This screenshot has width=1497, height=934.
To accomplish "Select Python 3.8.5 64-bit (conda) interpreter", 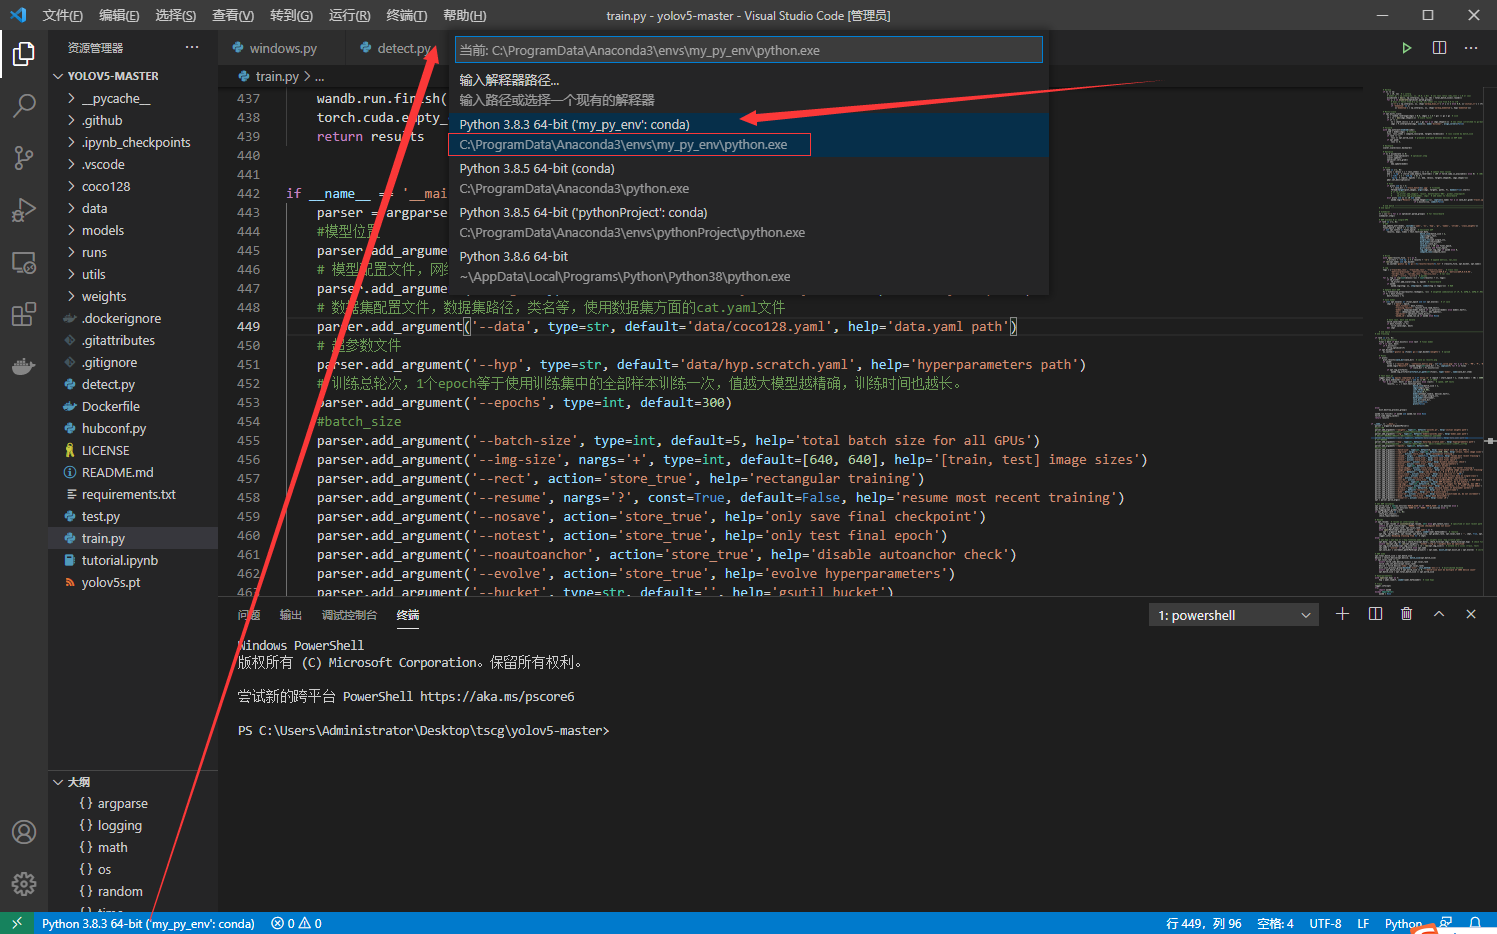I will [x=750, y=179].
